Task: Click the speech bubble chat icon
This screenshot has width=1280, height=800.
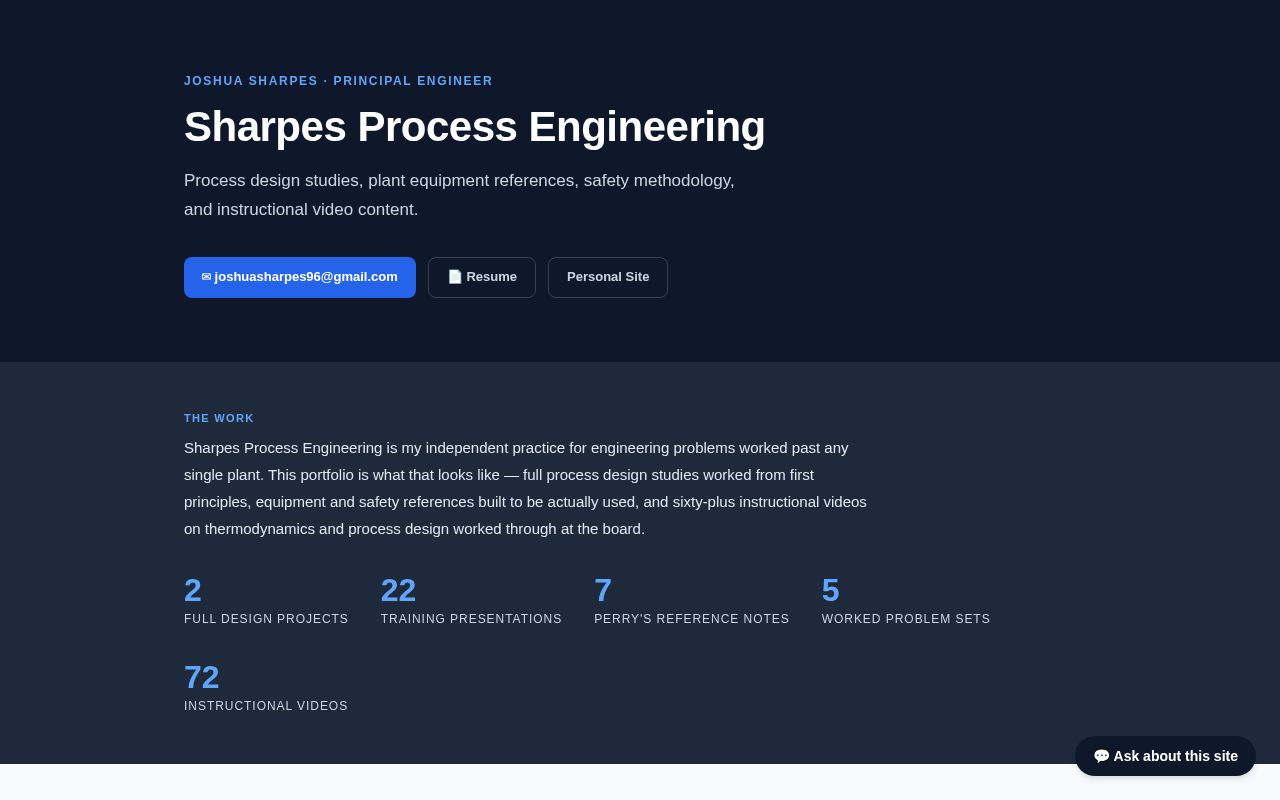Action: (x=1101, y=756)
